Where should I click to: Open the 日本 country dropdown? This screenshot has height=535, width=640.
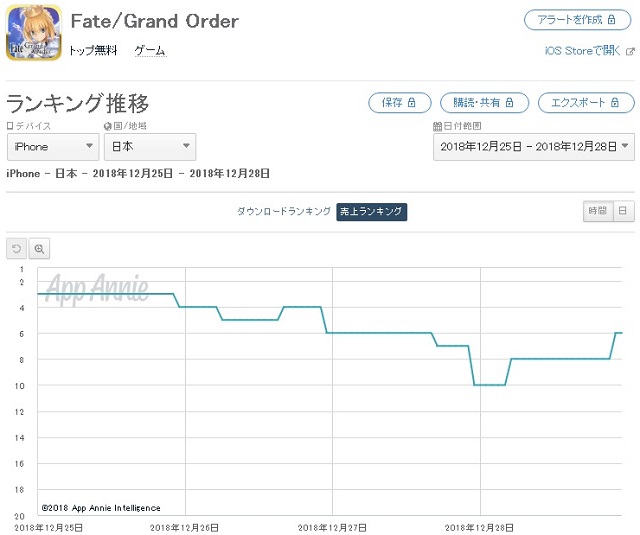point(150,147)
